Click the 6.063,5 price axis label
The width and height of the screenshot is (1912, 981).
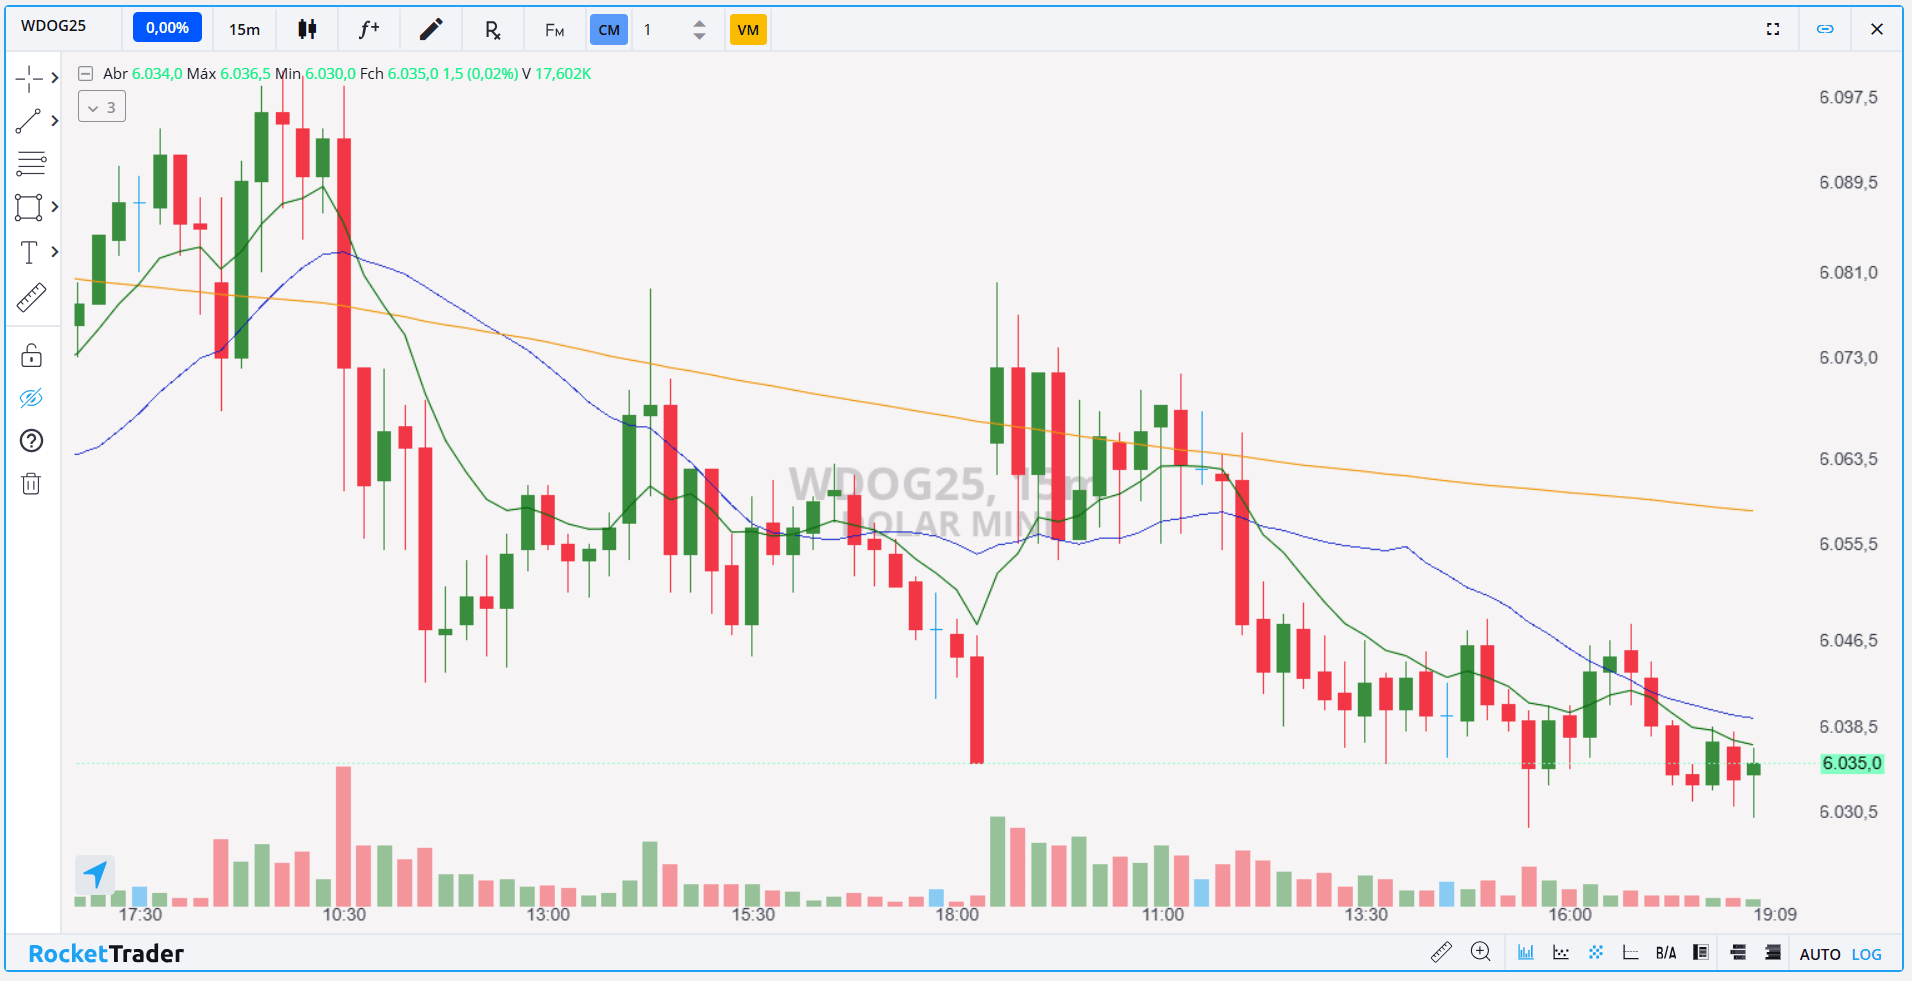(x=1848, y=459)
